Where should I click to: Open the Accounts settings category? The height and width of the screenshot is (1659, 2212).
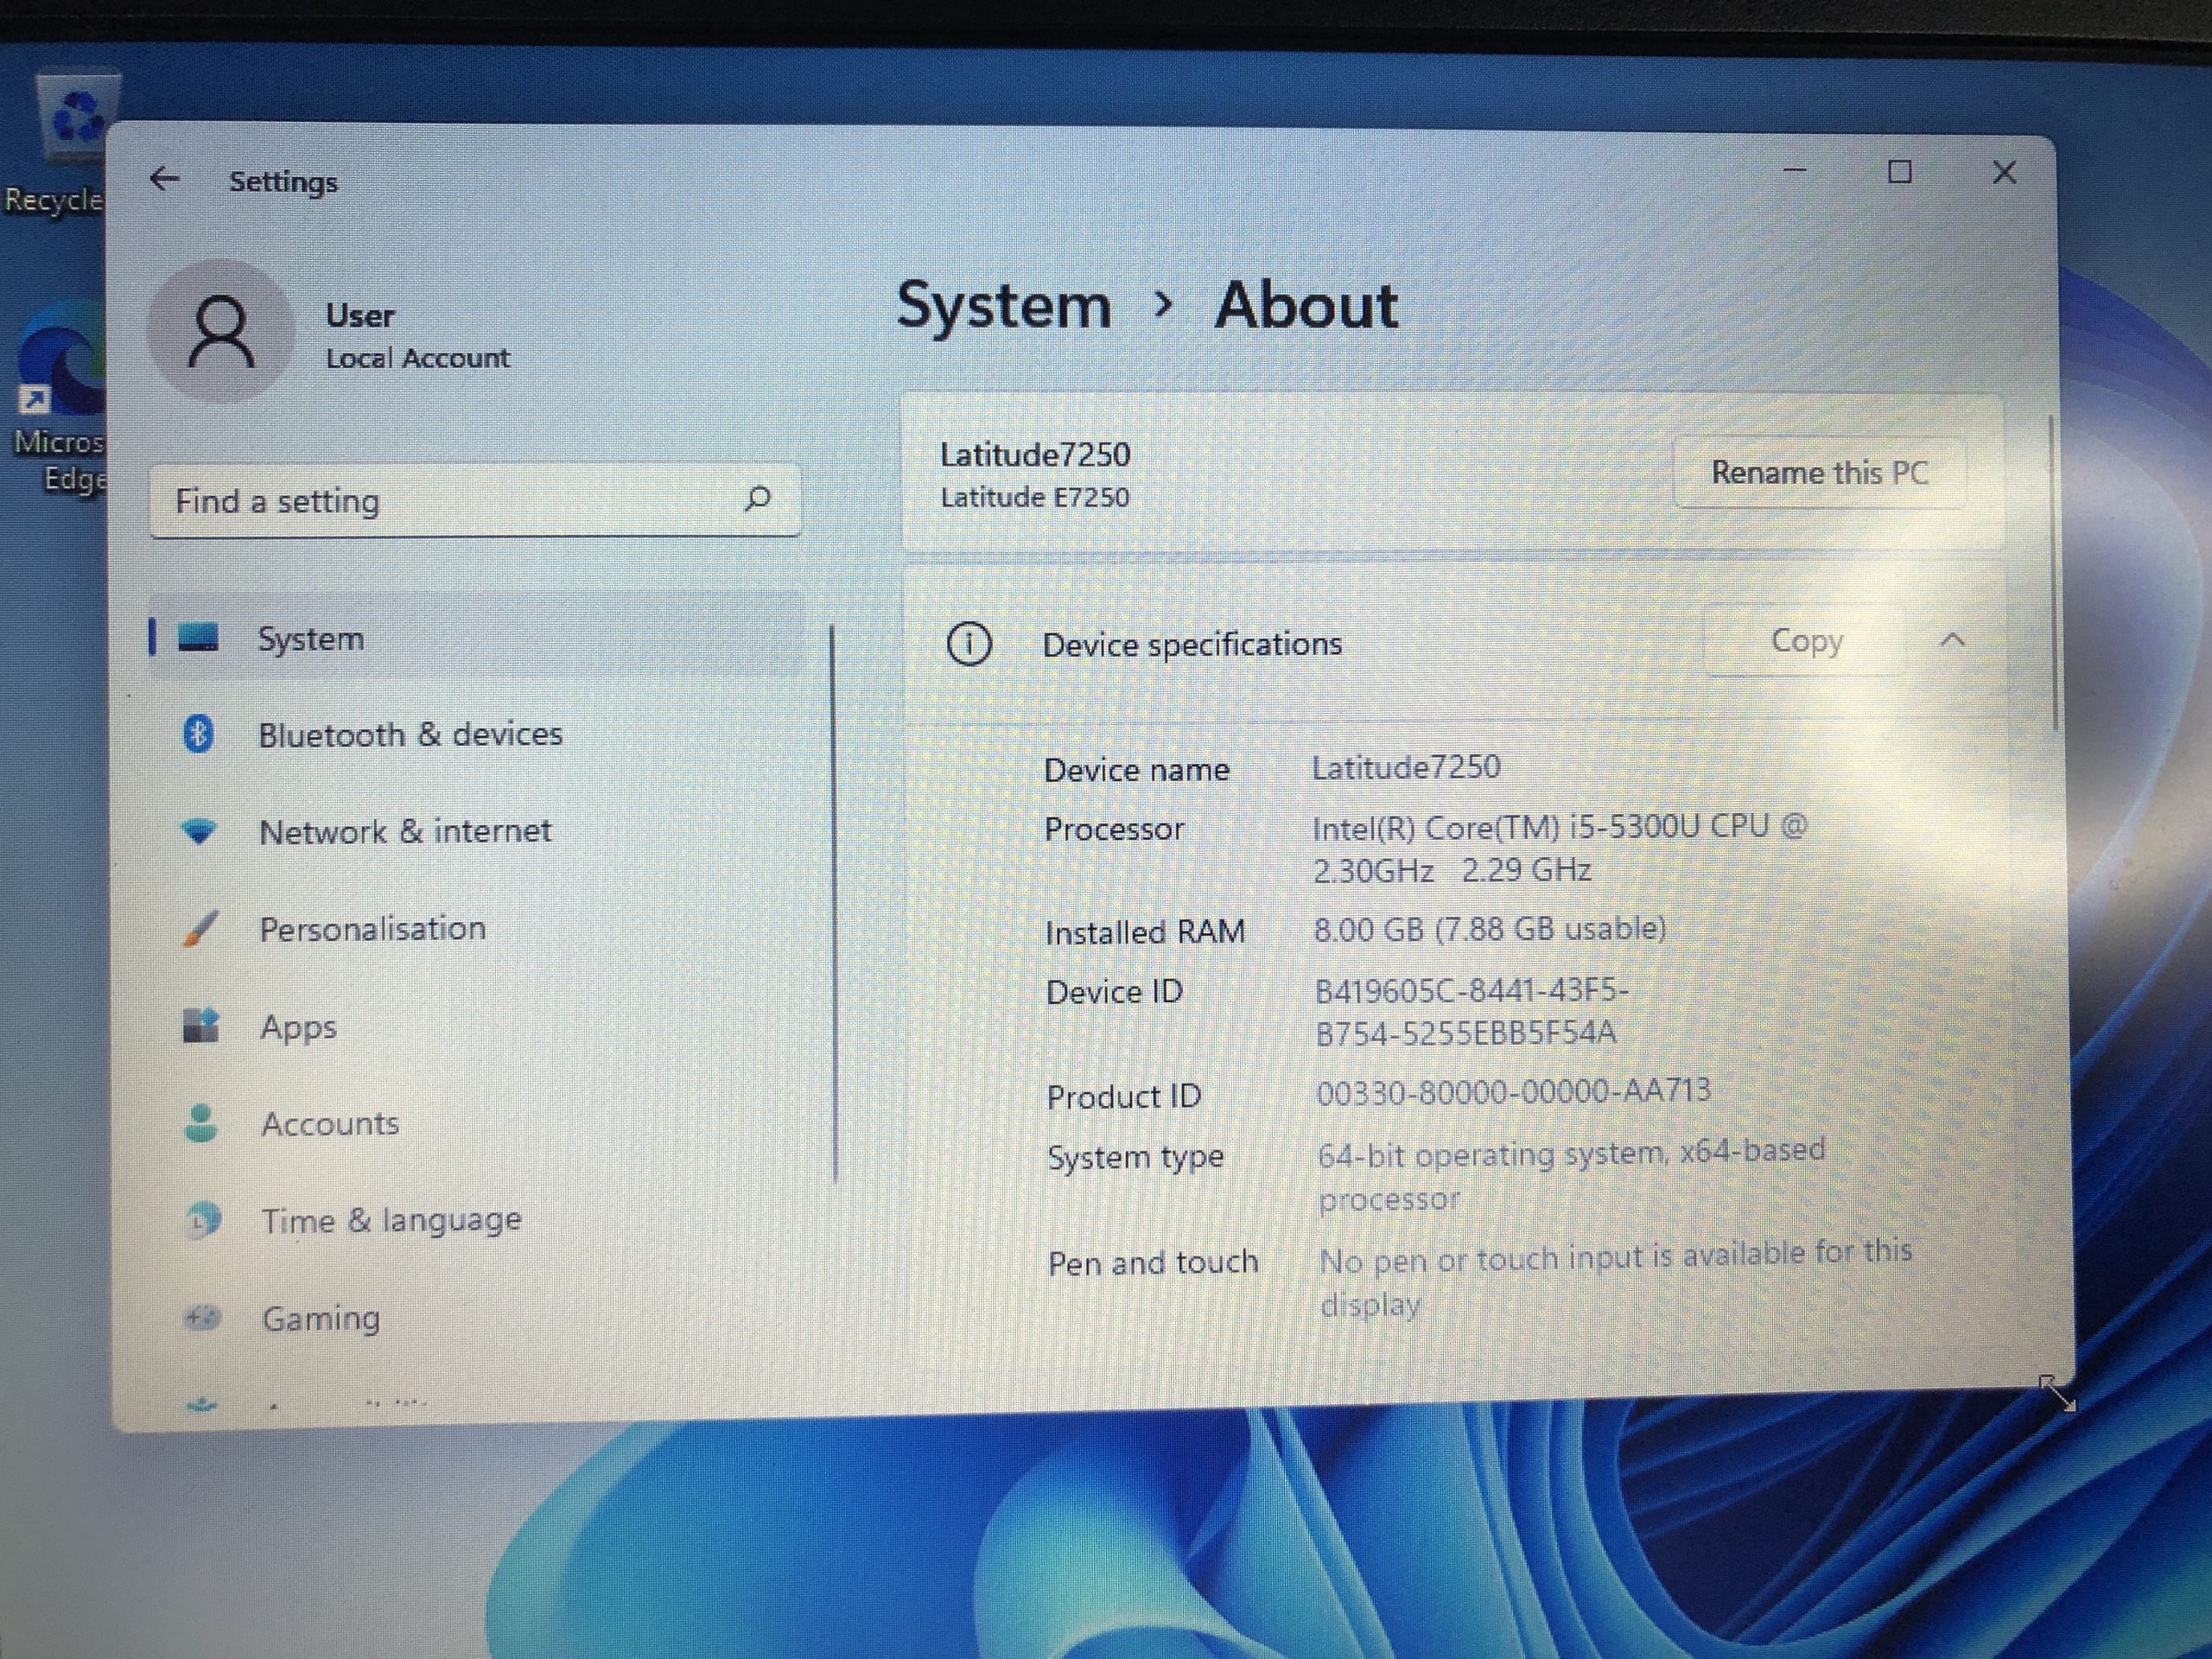[x=477, y=1123]
